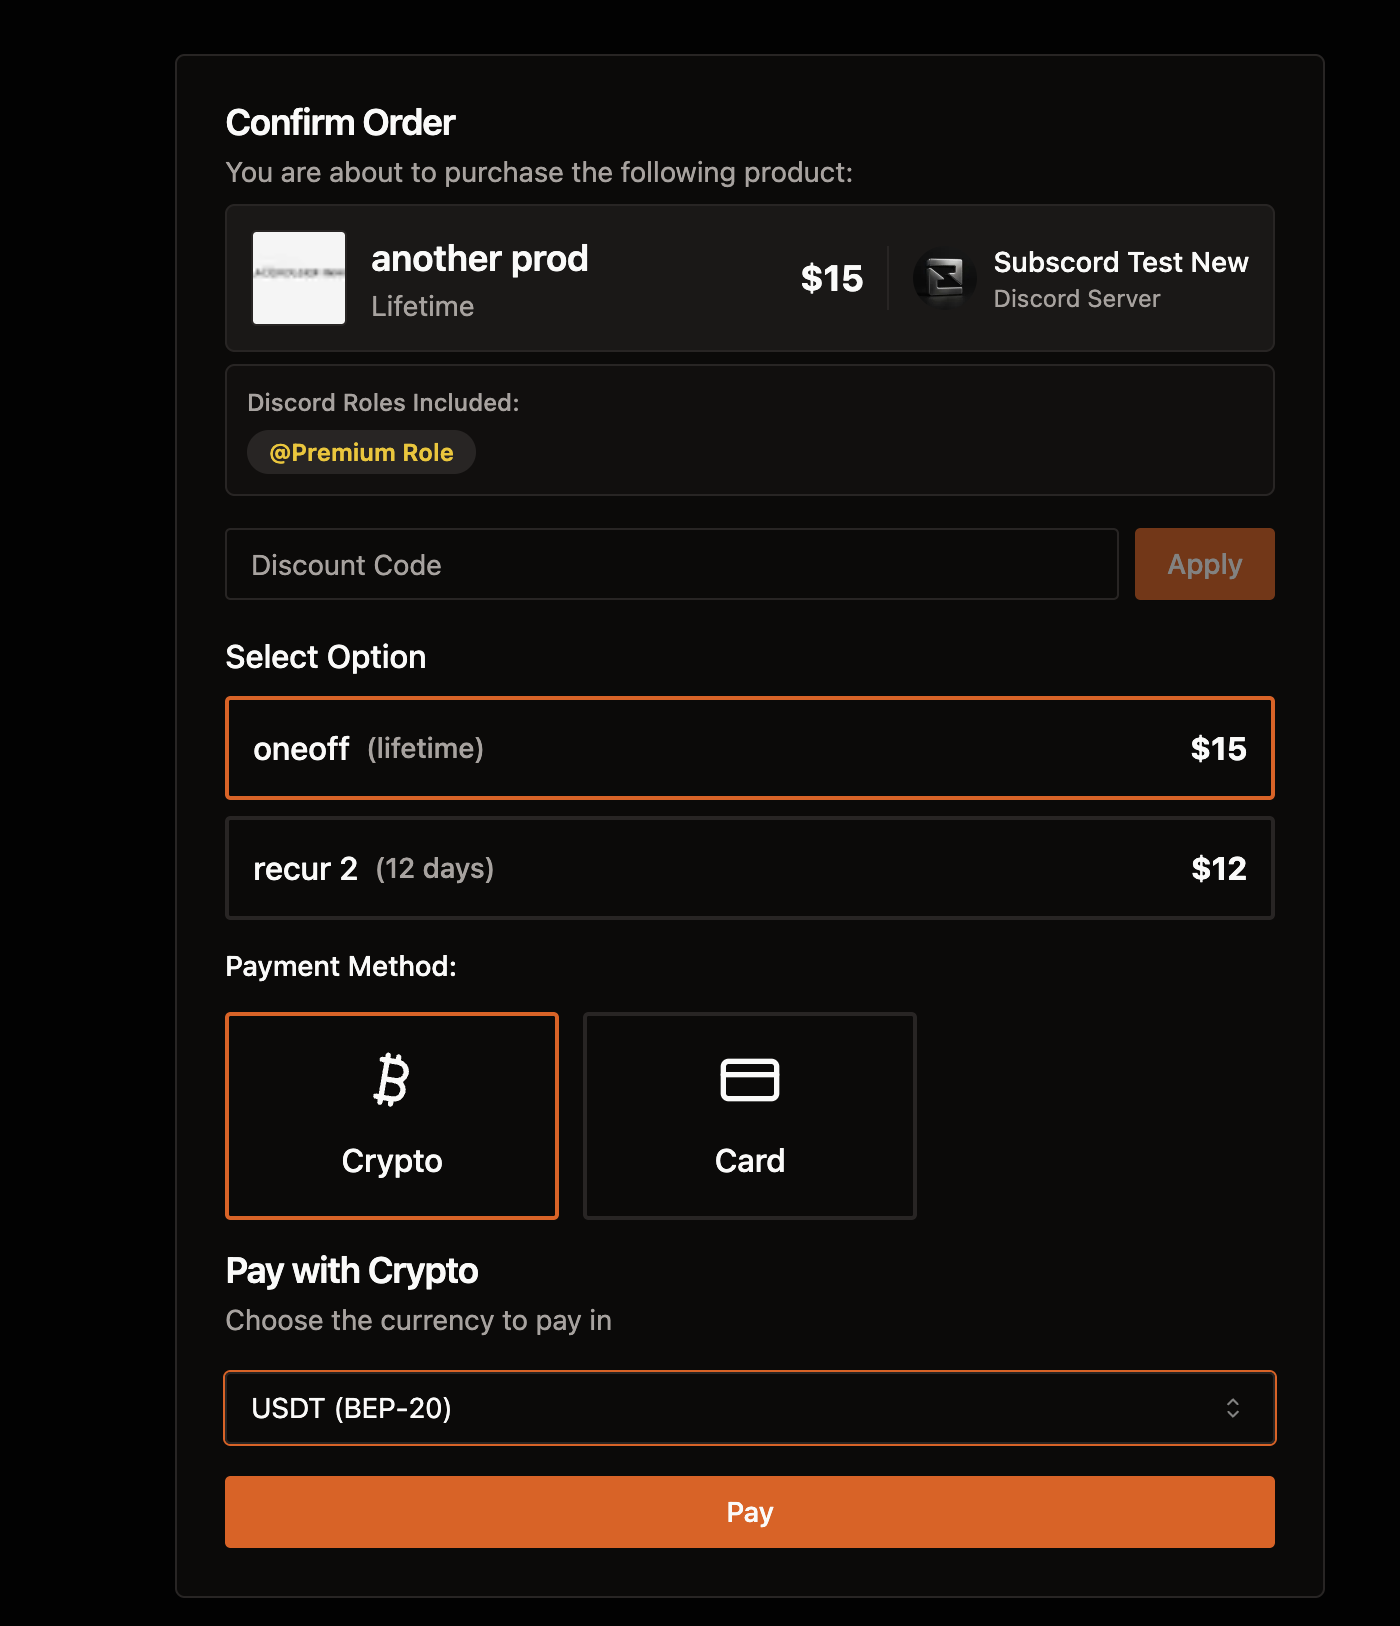Click the Discord Server subtitle text
Viewport: 1400px width, 1626px height.
pos(1077,298)
